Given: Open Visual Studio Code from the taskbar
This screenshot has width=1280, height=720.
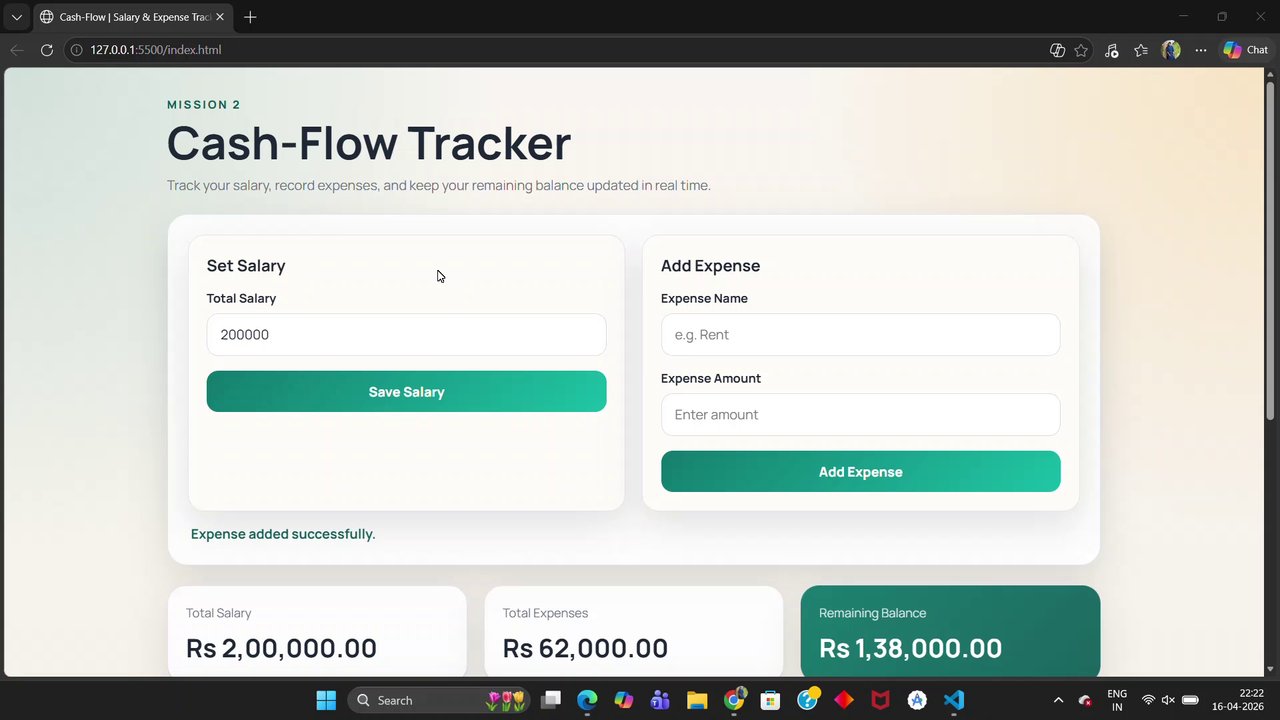Looking at the screenshot, I should (x=954, y=700).
